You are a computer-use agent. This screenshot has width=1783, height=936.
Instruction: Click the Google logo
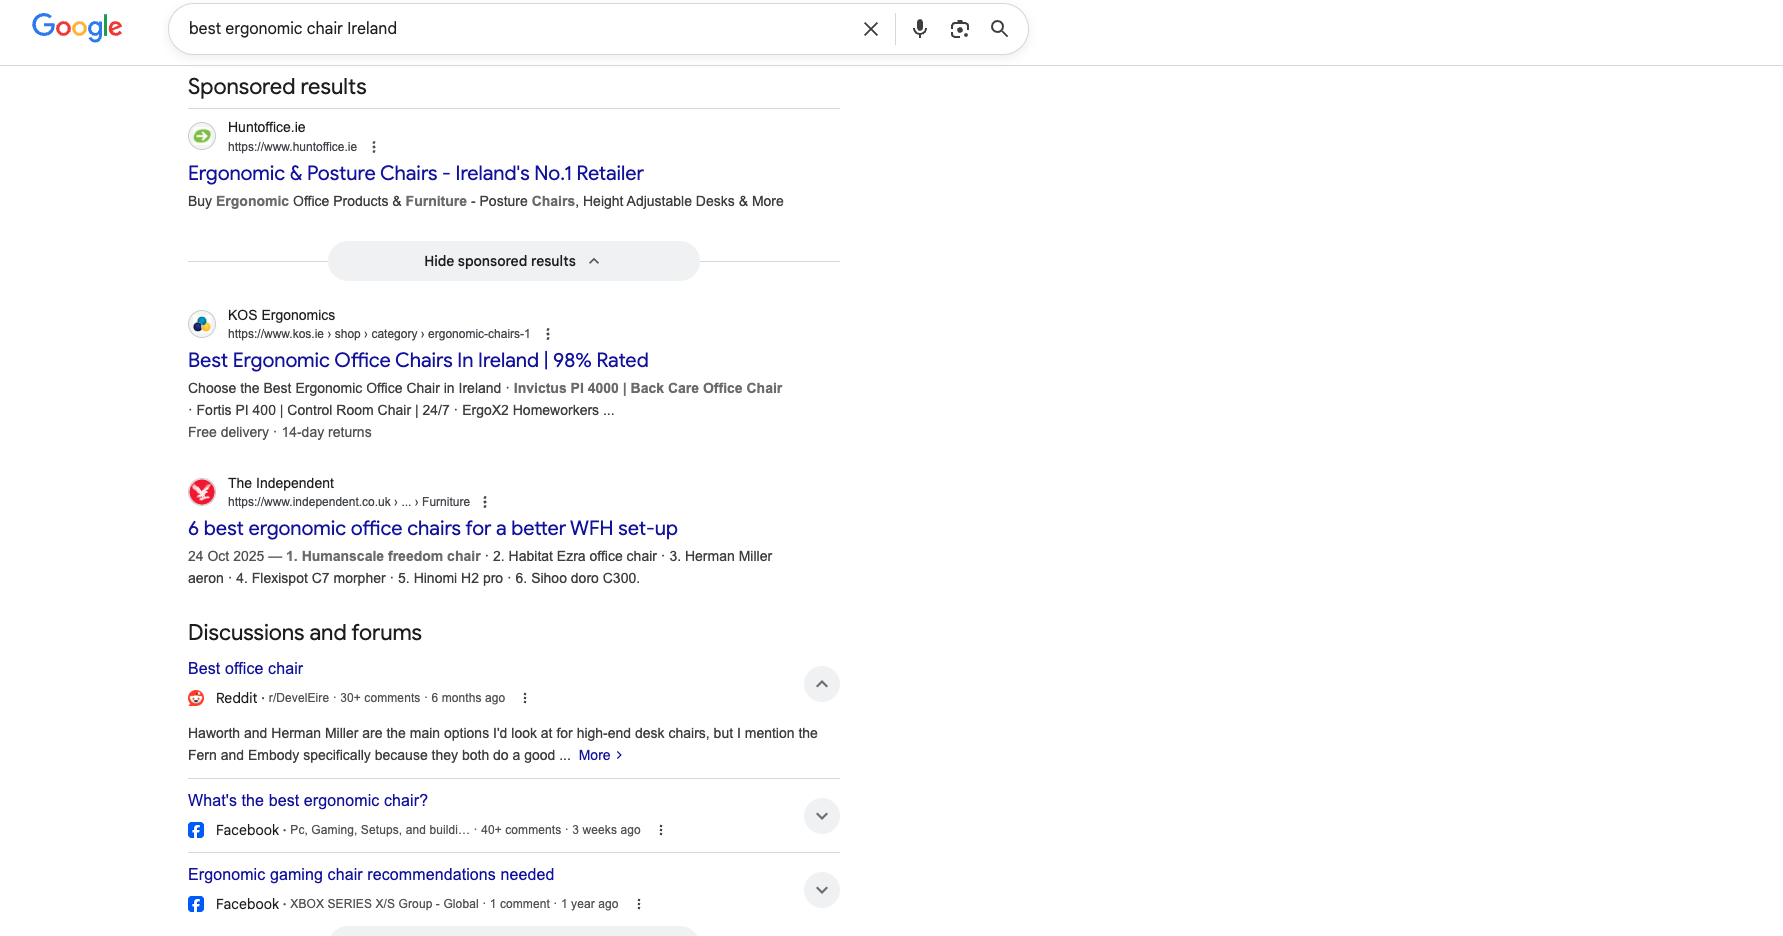pos(77,27)
